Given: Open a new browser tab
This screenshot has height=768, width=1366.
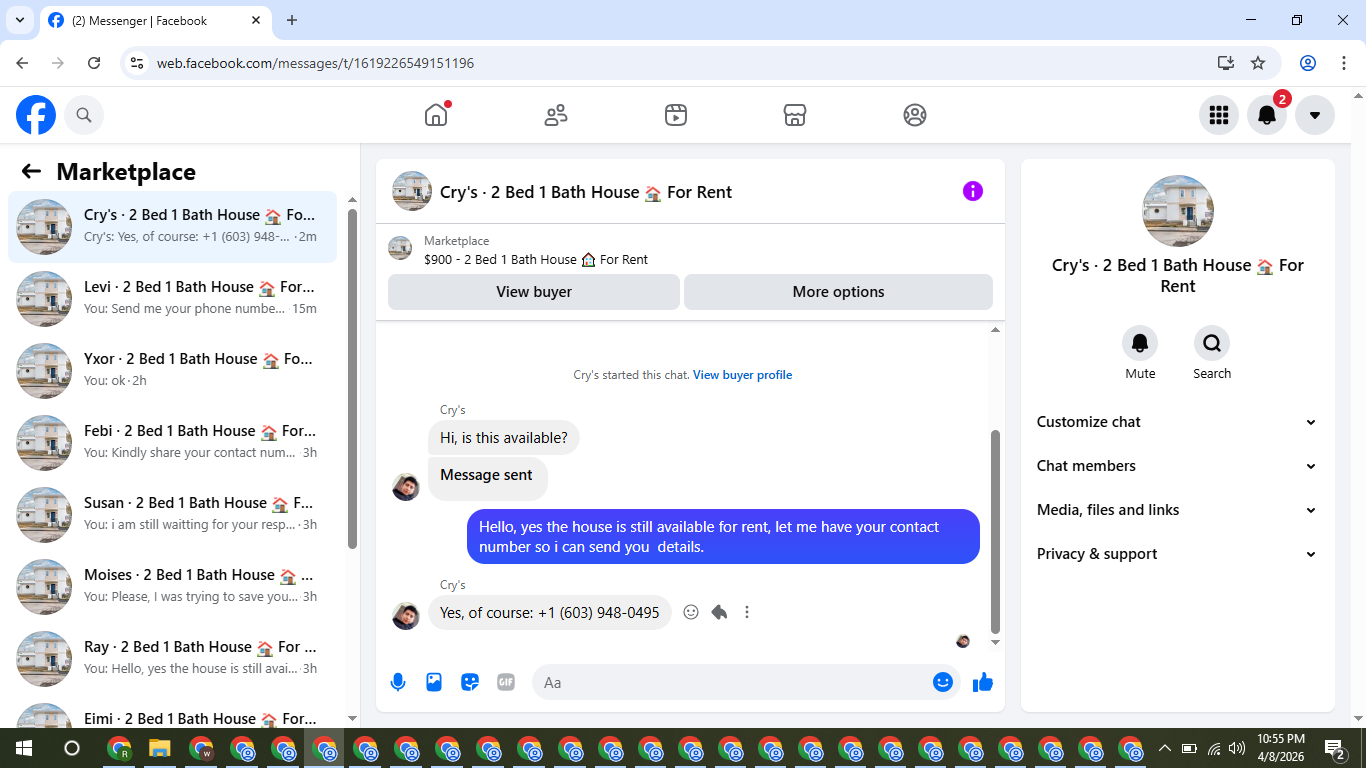Looking at the screenshot, I should (292, 20).
